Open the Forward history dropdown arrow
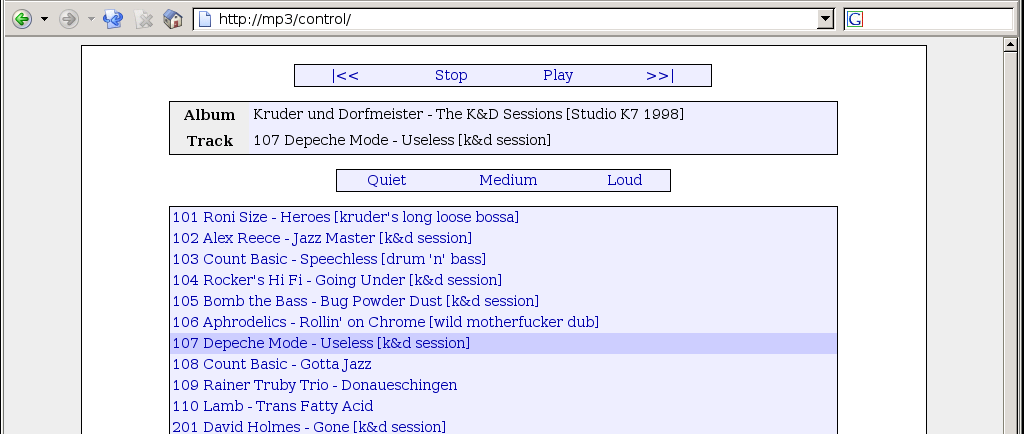 [91, 20]
